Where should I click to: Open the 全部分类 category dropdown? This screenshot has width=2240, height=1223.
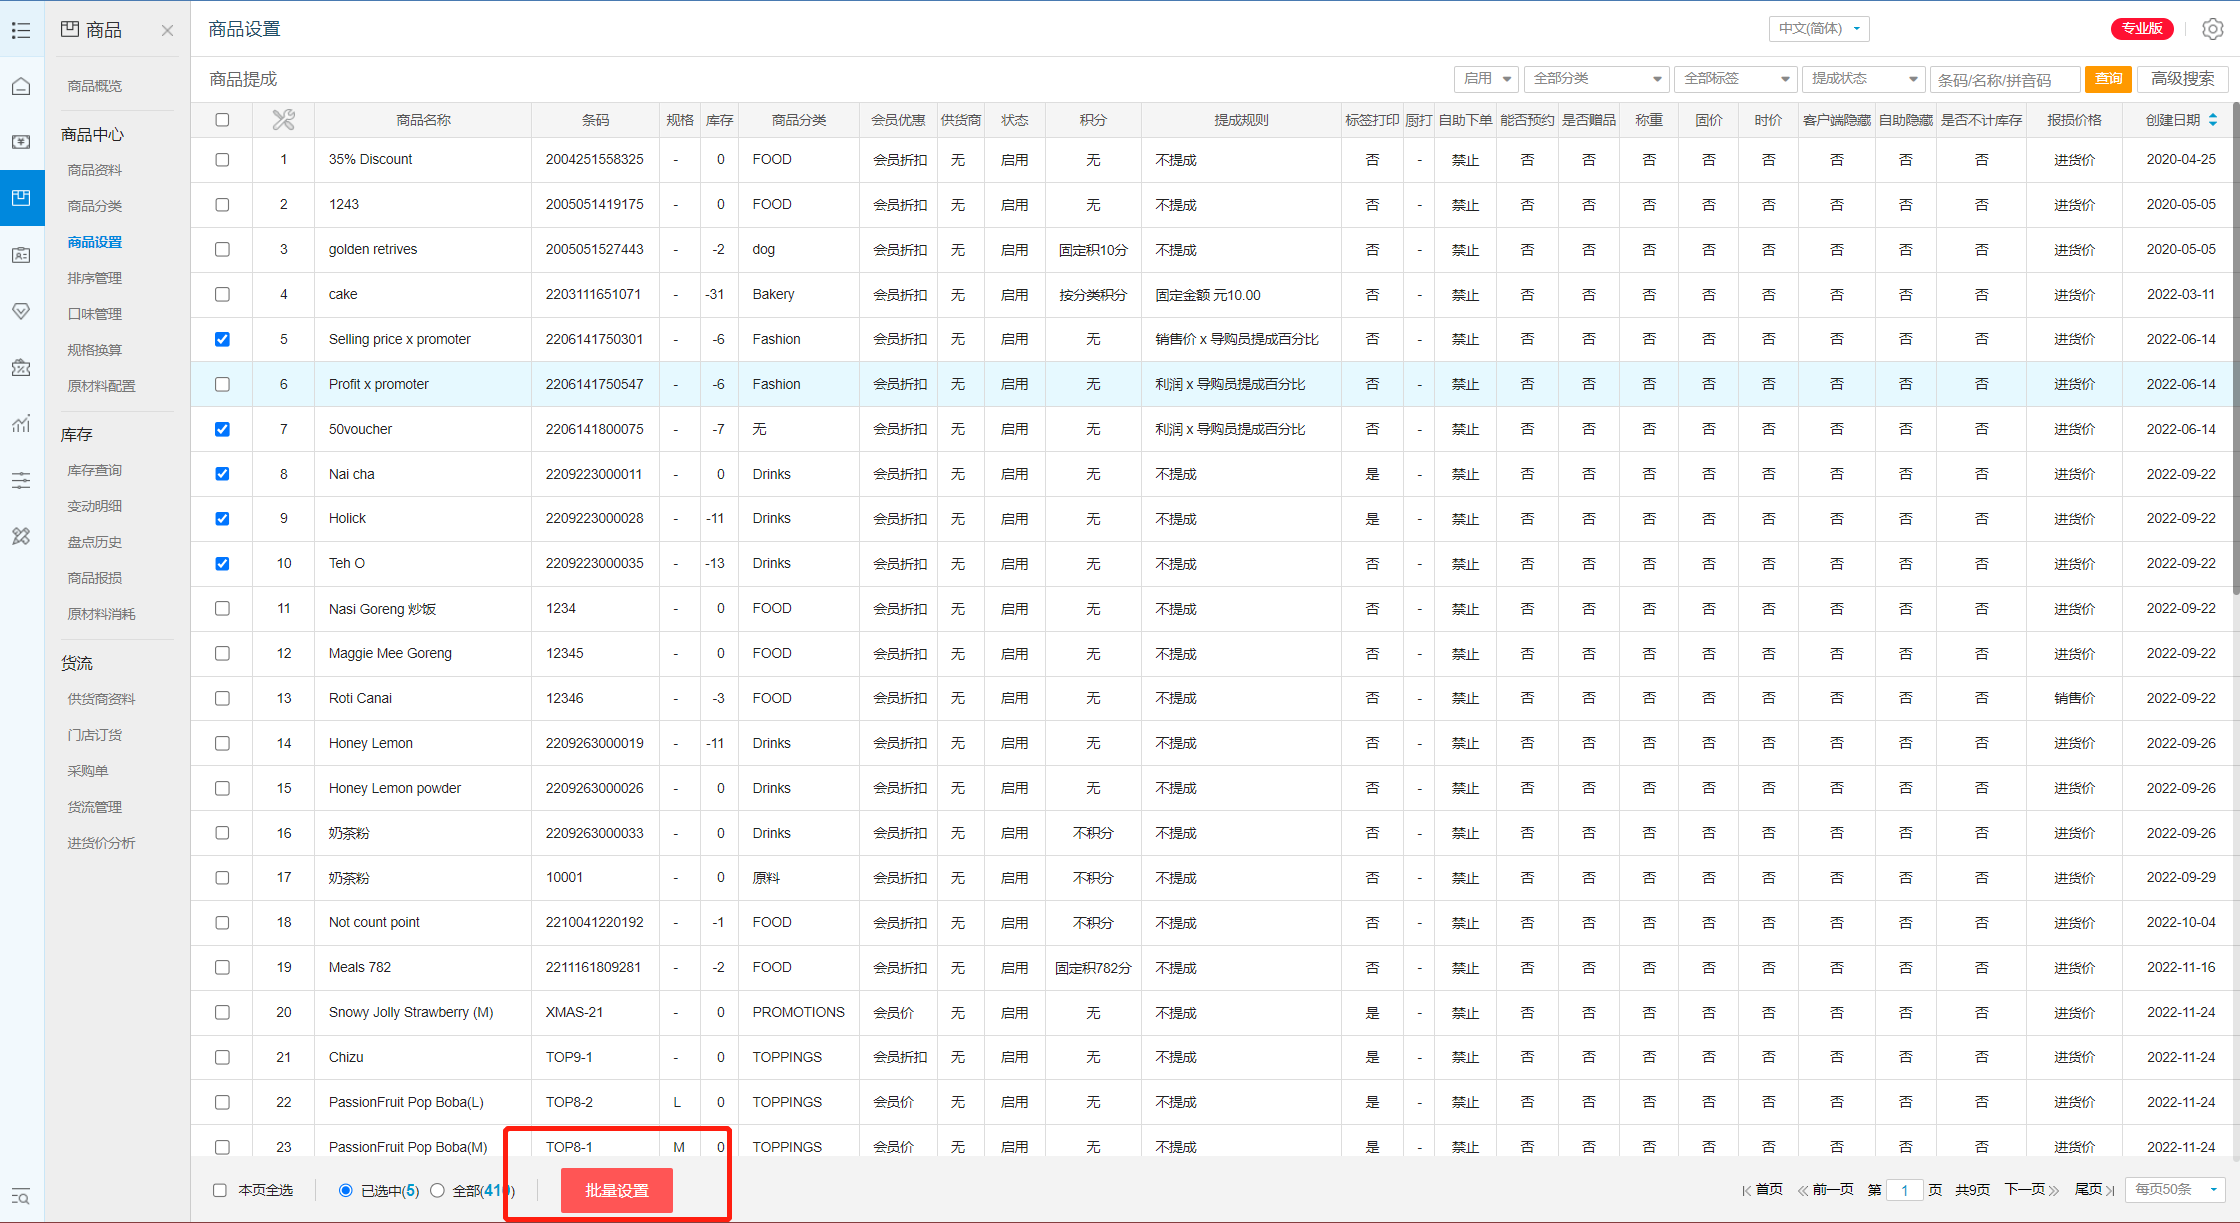(x=1596, y=79)
